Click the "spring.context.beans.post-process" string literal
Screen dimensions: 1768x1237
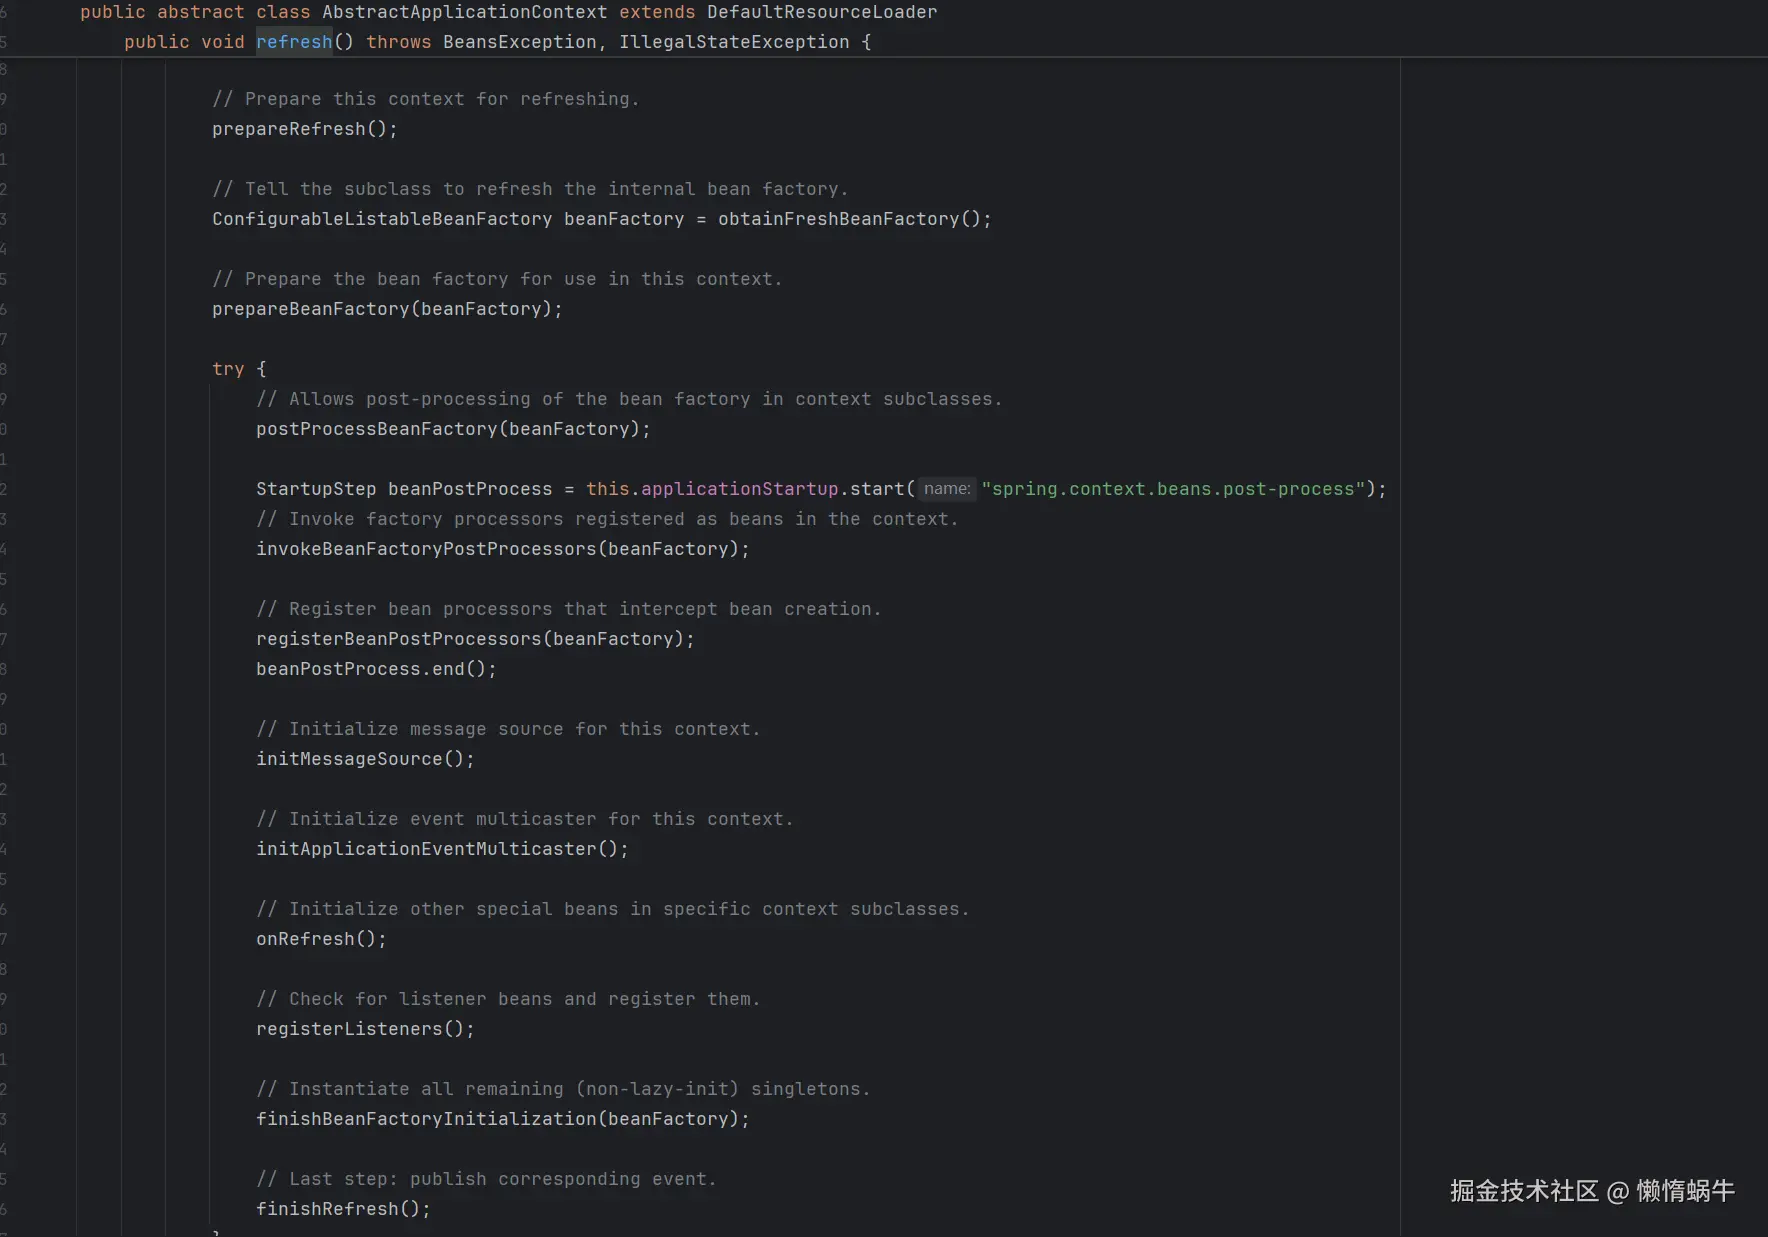(1173, 489)
